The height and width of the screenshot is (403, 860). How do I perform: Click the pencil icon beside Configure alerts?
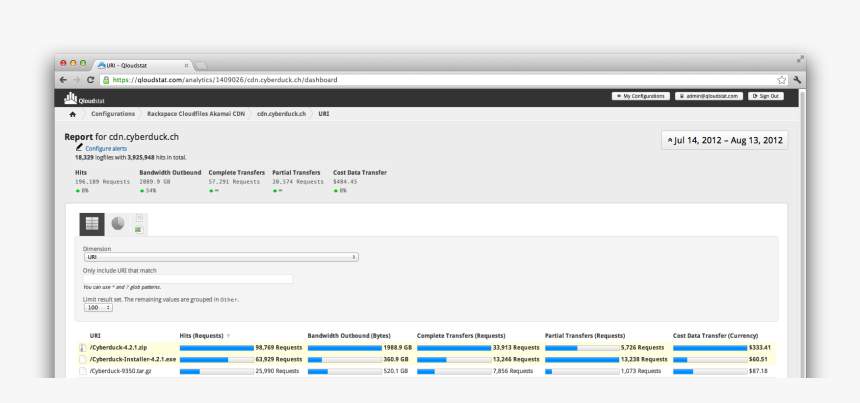point(80,147)
